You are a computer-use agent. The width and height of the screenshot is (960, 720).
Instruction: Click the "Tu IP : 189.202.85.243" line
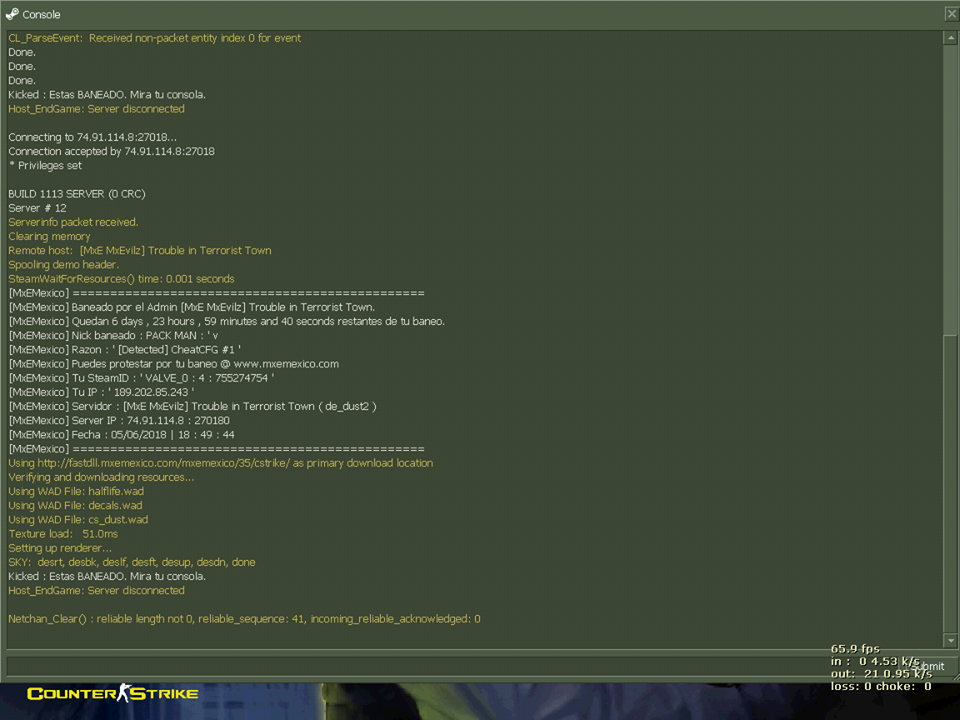(101, 392)
